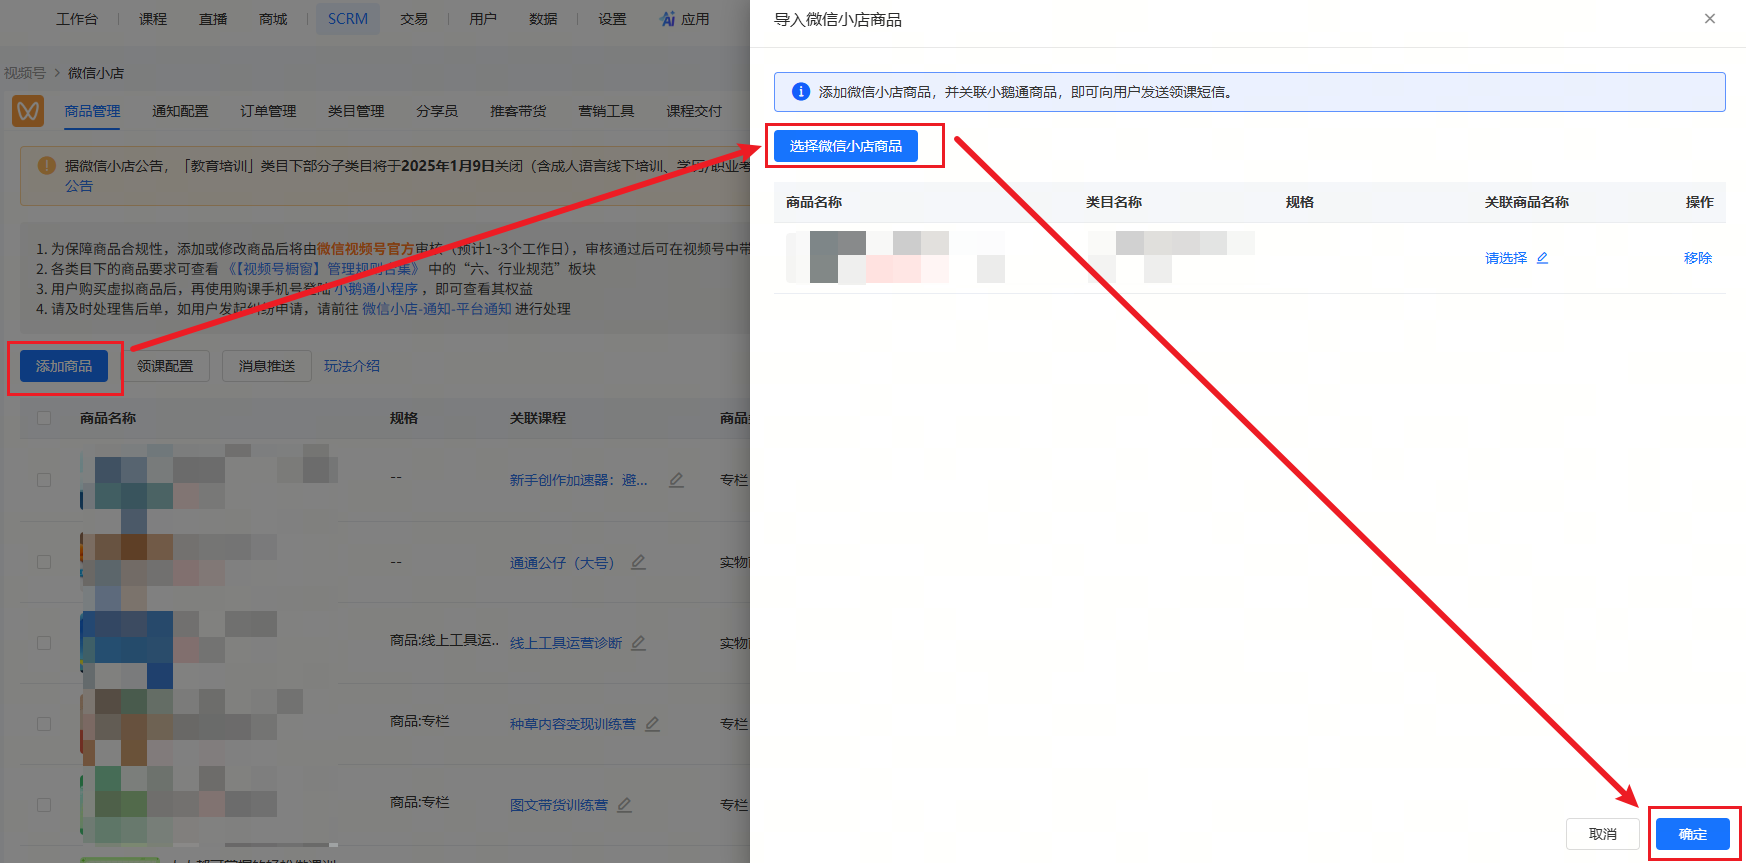Image resolution: width=1746 pixels, height=863 pixels.
Task: Click the orange warning icon in the announcement
Action: tap(47, 166)
